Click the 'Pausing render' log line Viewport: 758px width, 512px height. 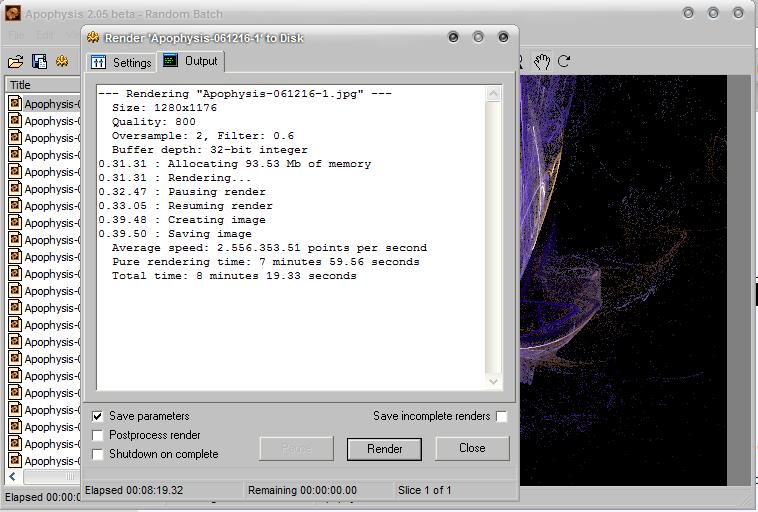[x=182, y=192]
